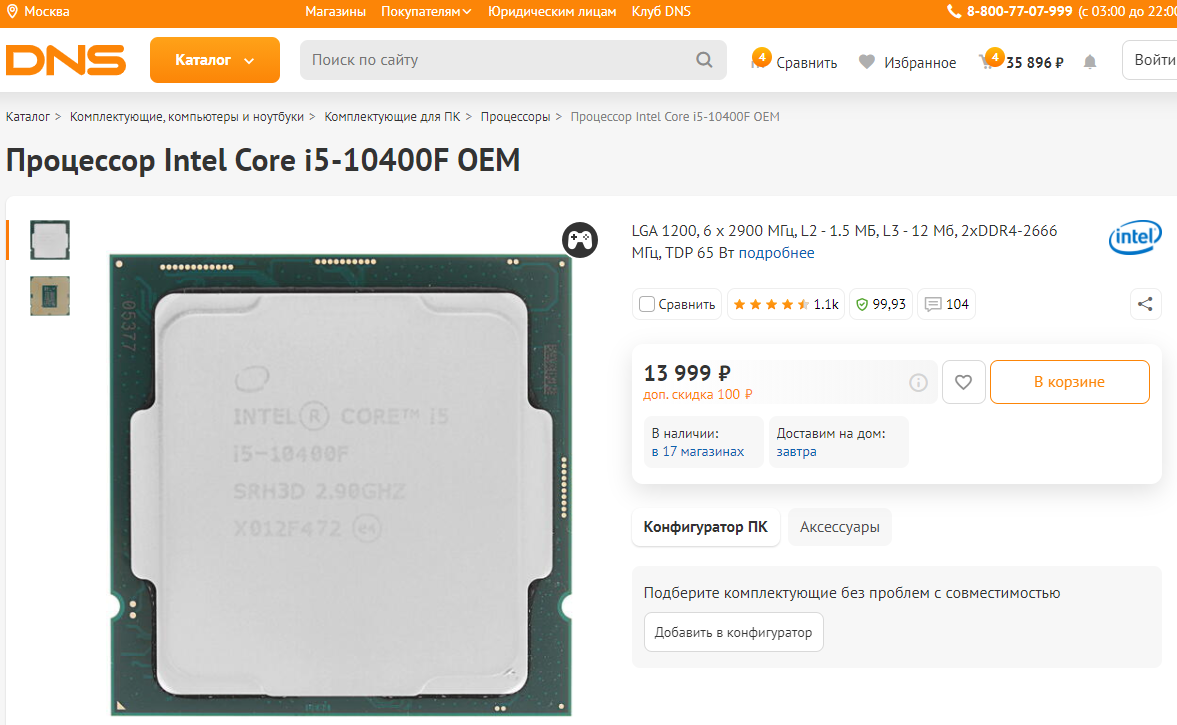Tick the Сравнить checkbox
The height and width of the screenshot is (725, 1177).
pyautogui.click(x=646, y=304)
